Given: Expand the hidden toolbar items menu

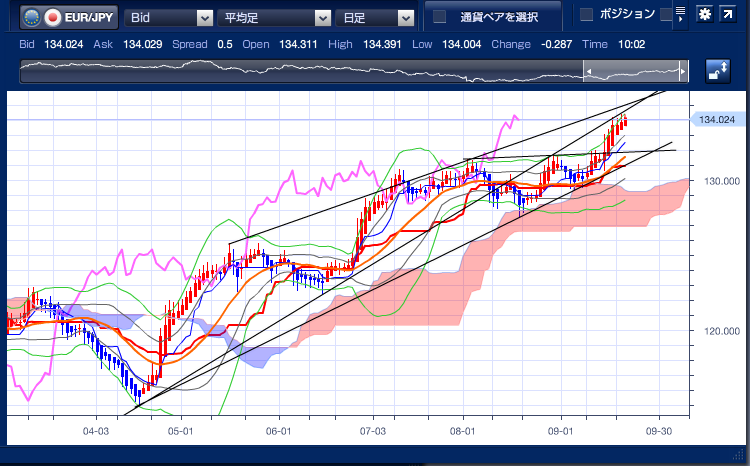Looking at the screenshot, I should (x=680, y=14).
